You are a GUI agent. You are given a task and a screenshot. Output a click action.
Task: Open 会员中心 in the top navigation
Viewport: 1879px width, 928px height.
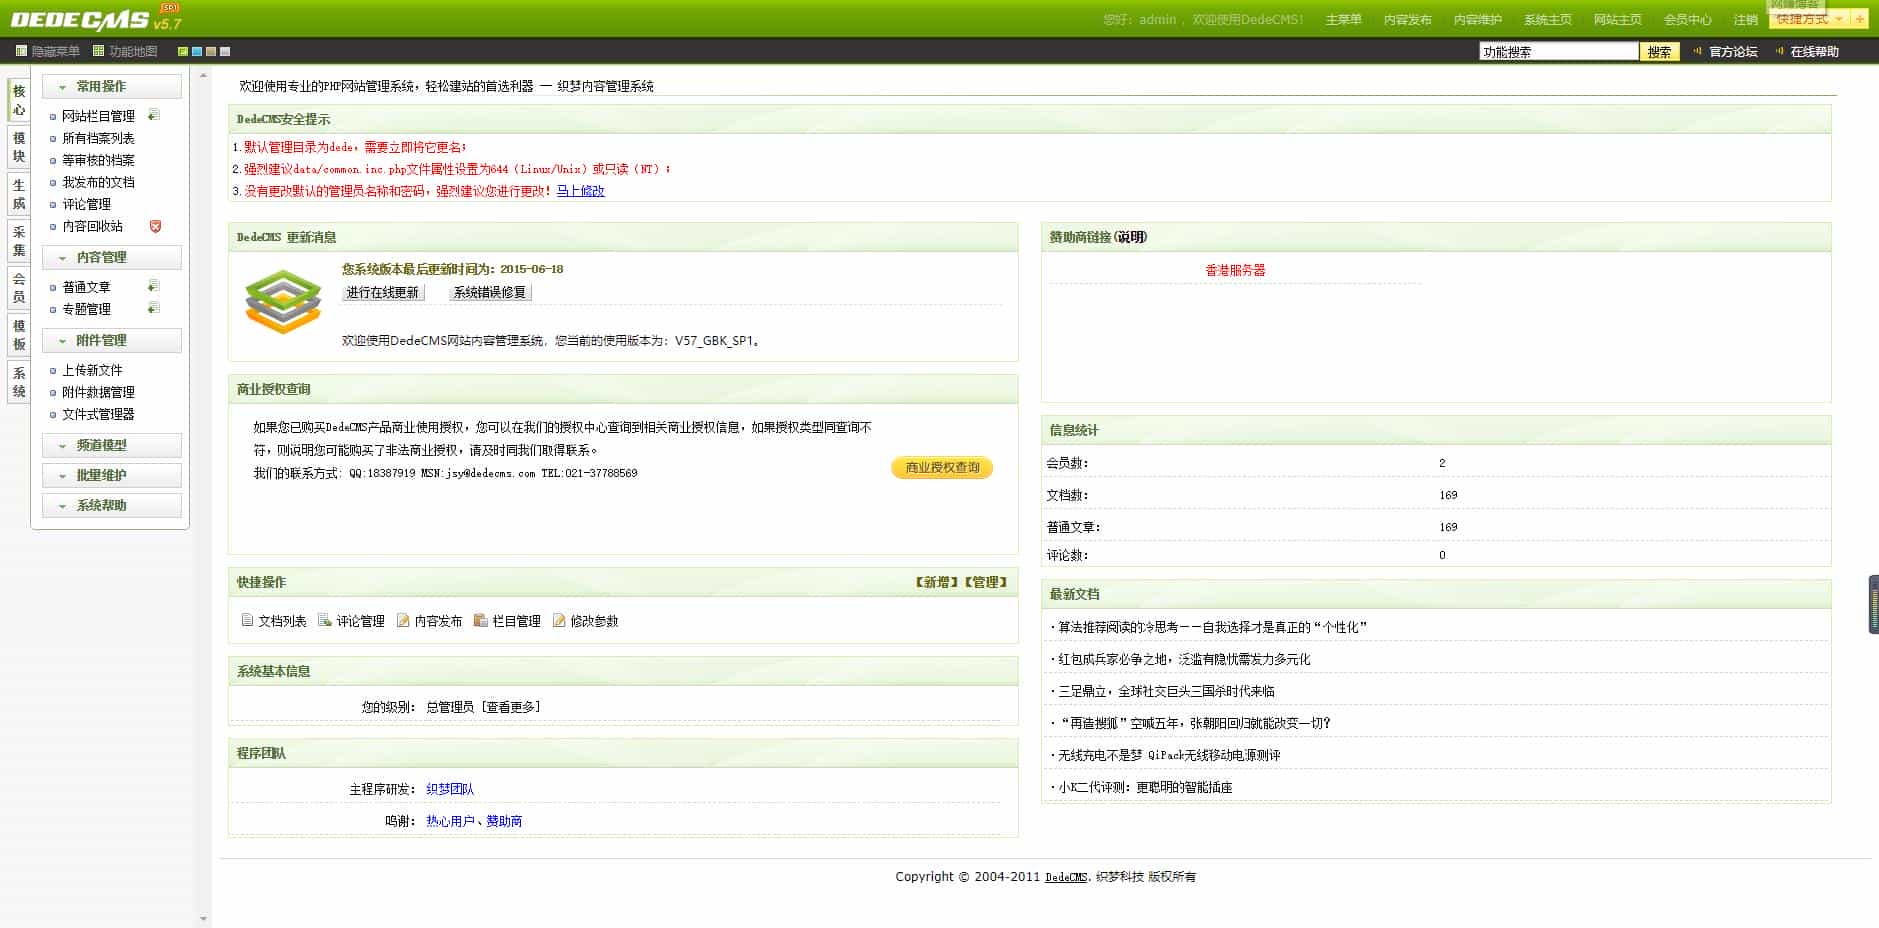pyautogui.click(x=1687, y=20)
